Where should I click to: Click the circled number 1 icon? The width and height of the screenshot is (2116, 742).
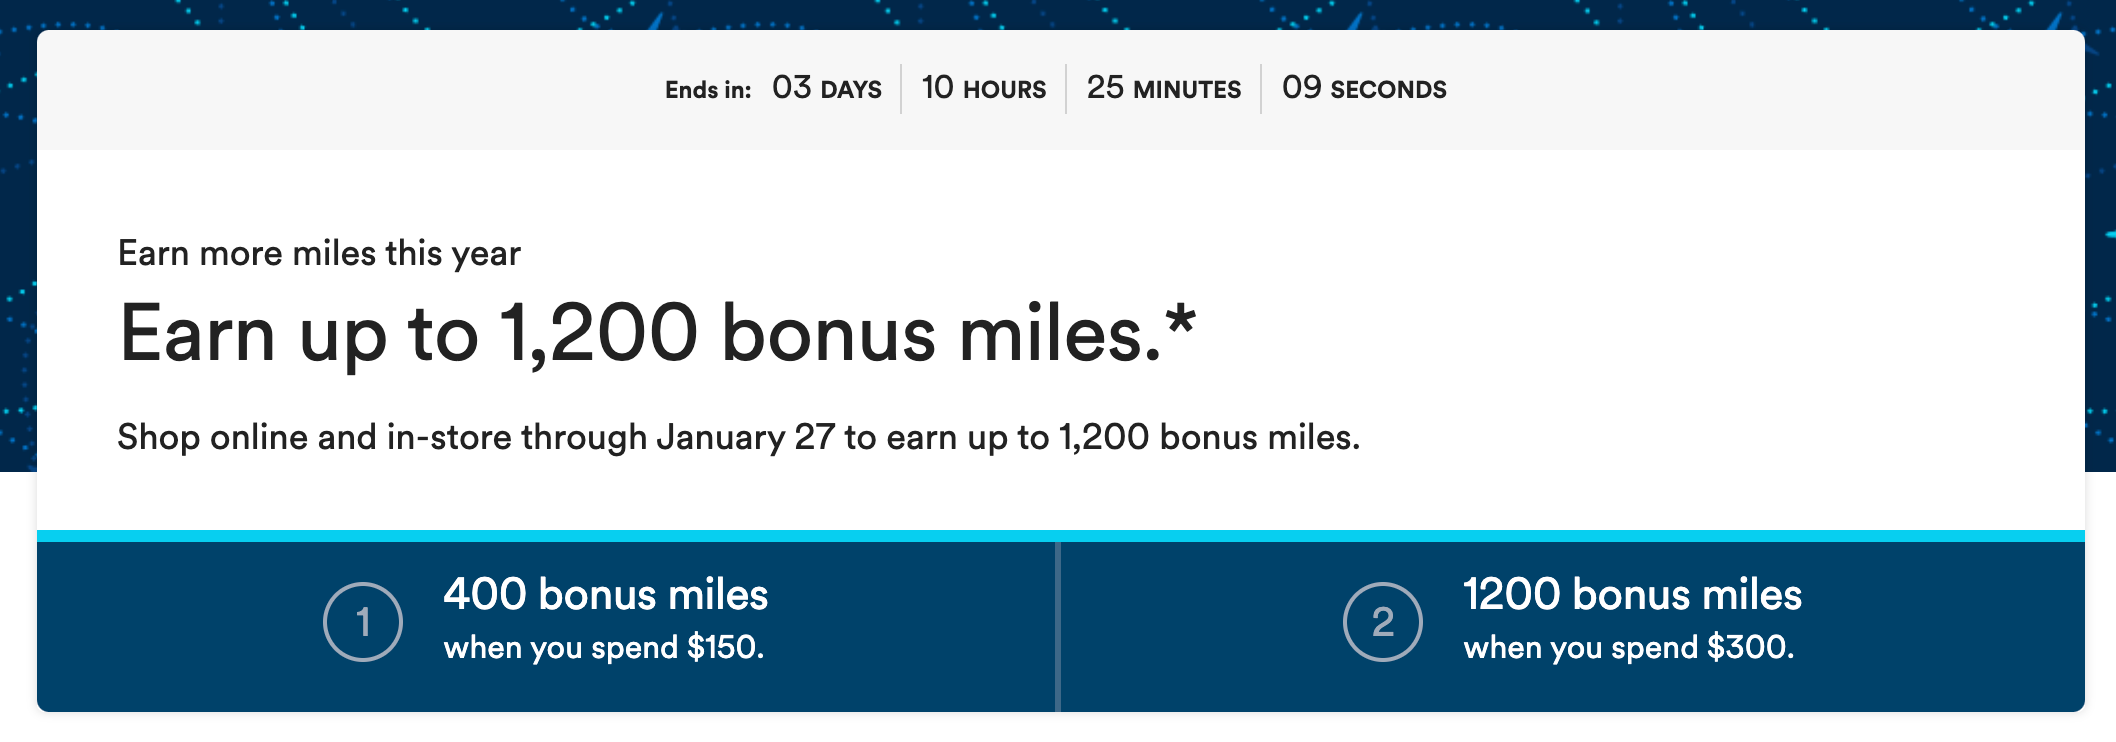[x=363, y=622]
